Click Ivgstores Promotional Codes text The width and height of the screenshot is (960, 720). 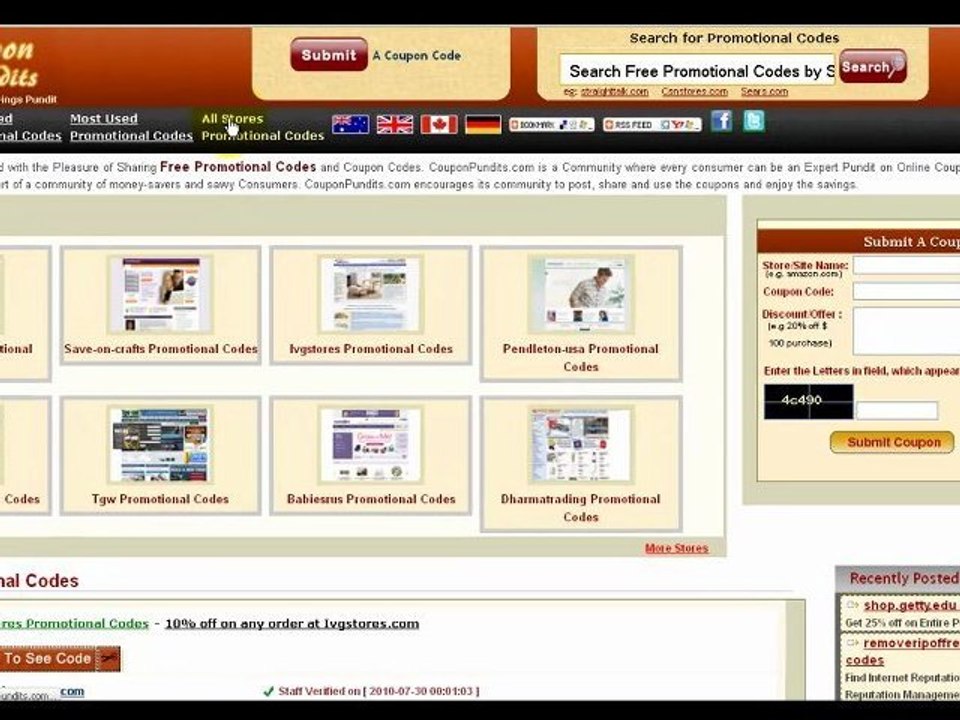coord(371,349)
